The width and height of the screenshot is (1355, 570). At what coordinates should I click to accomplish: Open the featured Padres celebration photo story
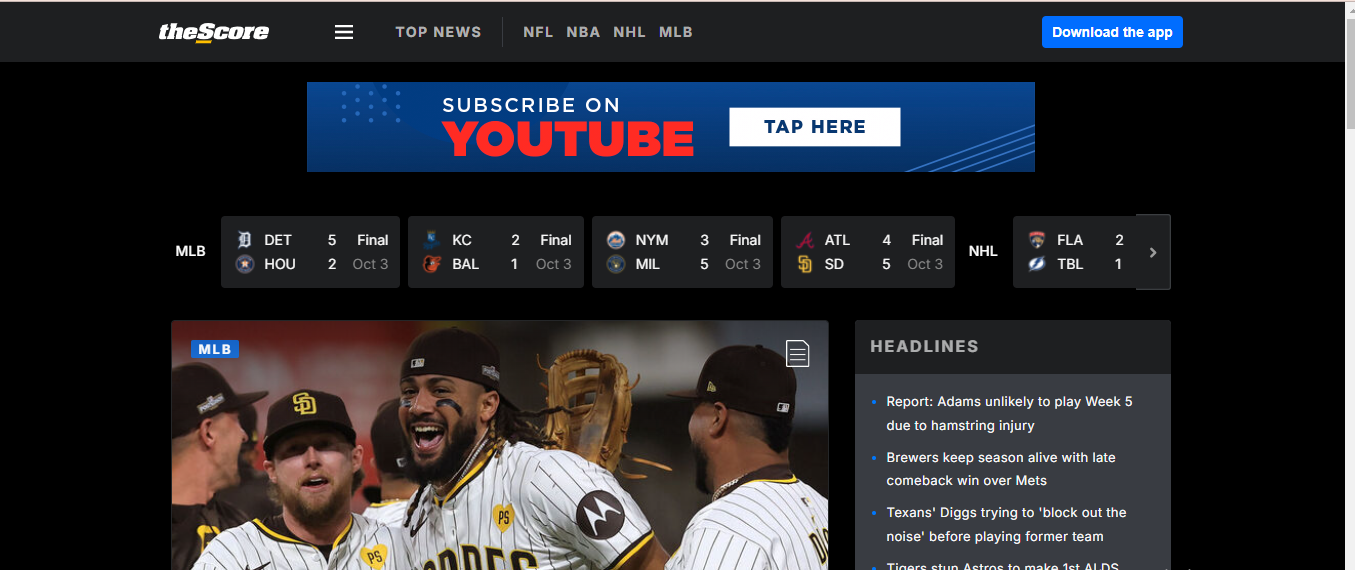pos(500,445)
